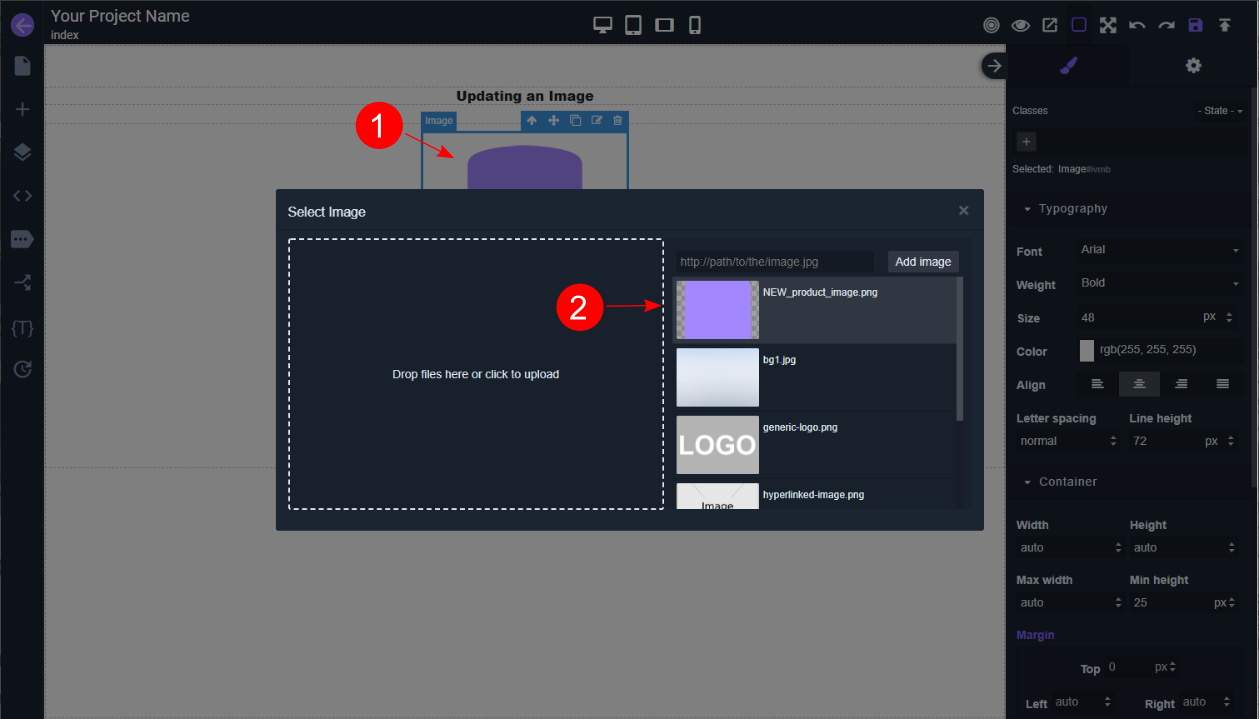Switch to the settings gear tab
Image resolution: width=1259 pixels, height=719 pixels.
(x=1193, y=65)
